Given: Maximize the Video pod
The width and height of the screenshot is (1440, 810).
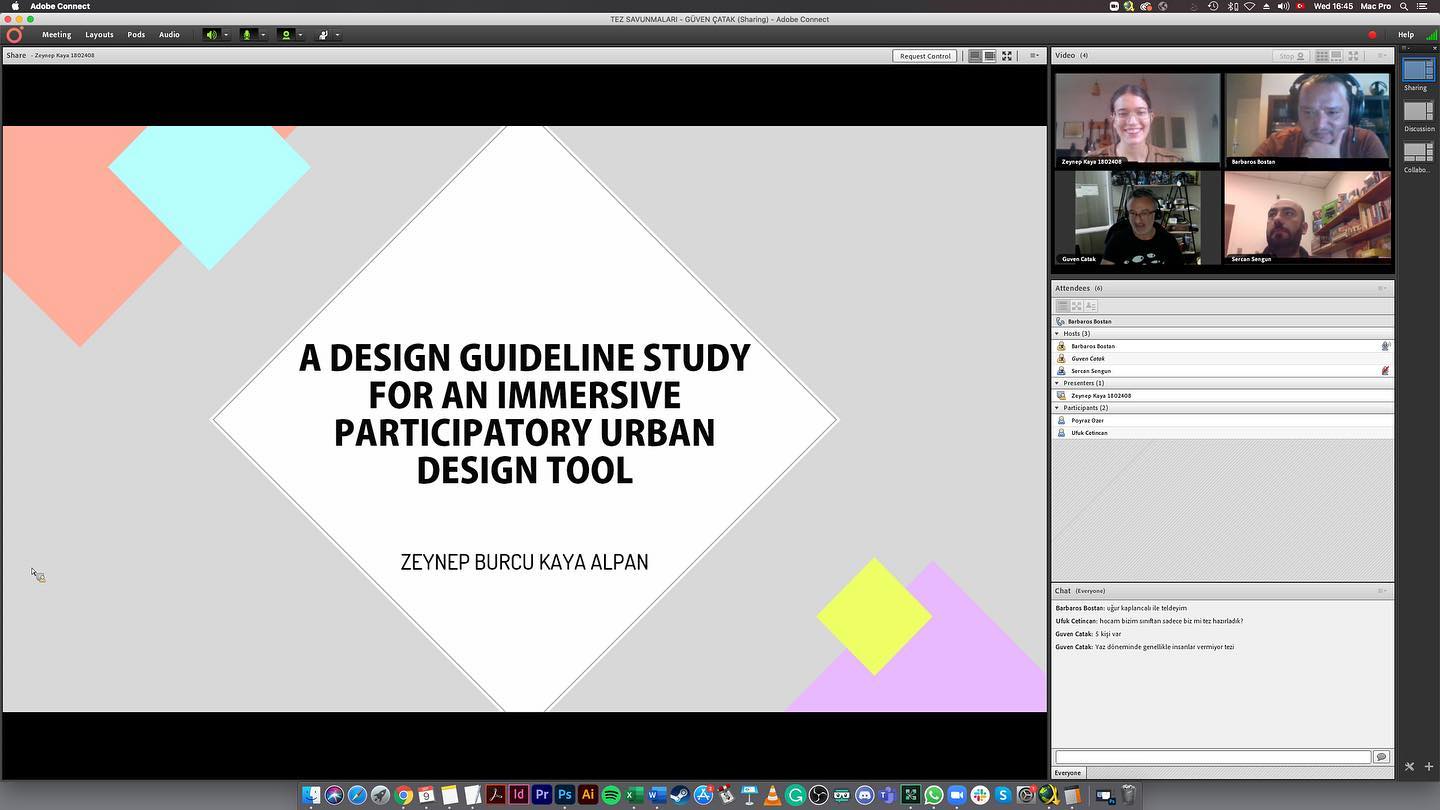Looking at the screenshot, I should point(1354,56).
